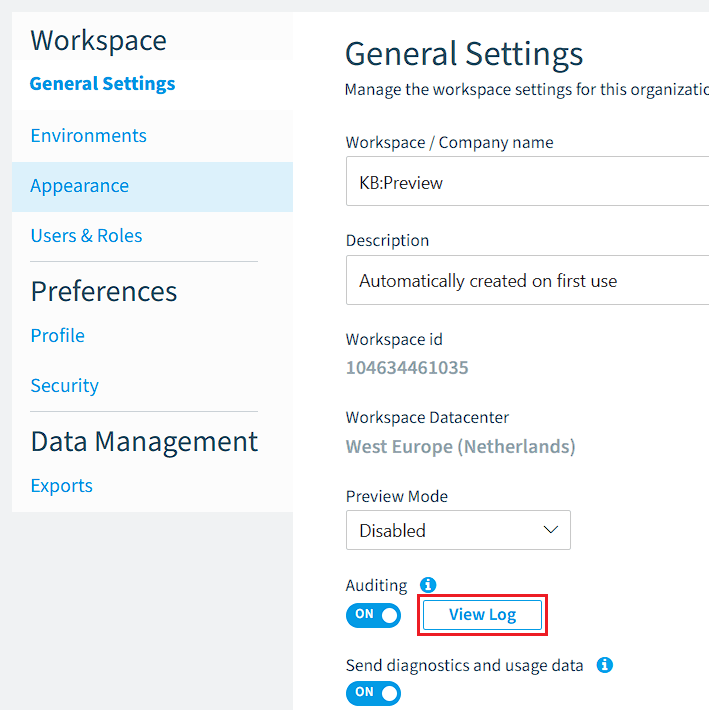Image resolution: width=709 pixels, height=710 pixels.
Task: Click the Workspace id label
Action: [x=394, y=340]
